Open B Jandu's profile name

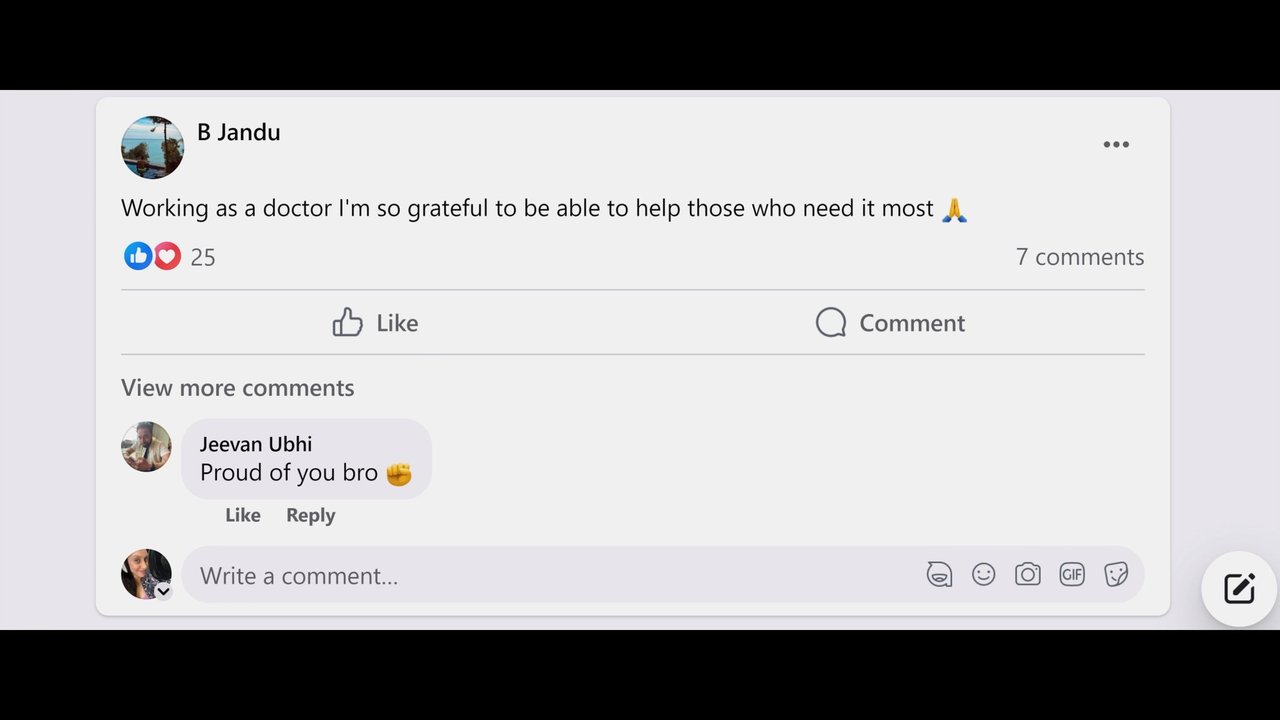[x=239, y=132]
